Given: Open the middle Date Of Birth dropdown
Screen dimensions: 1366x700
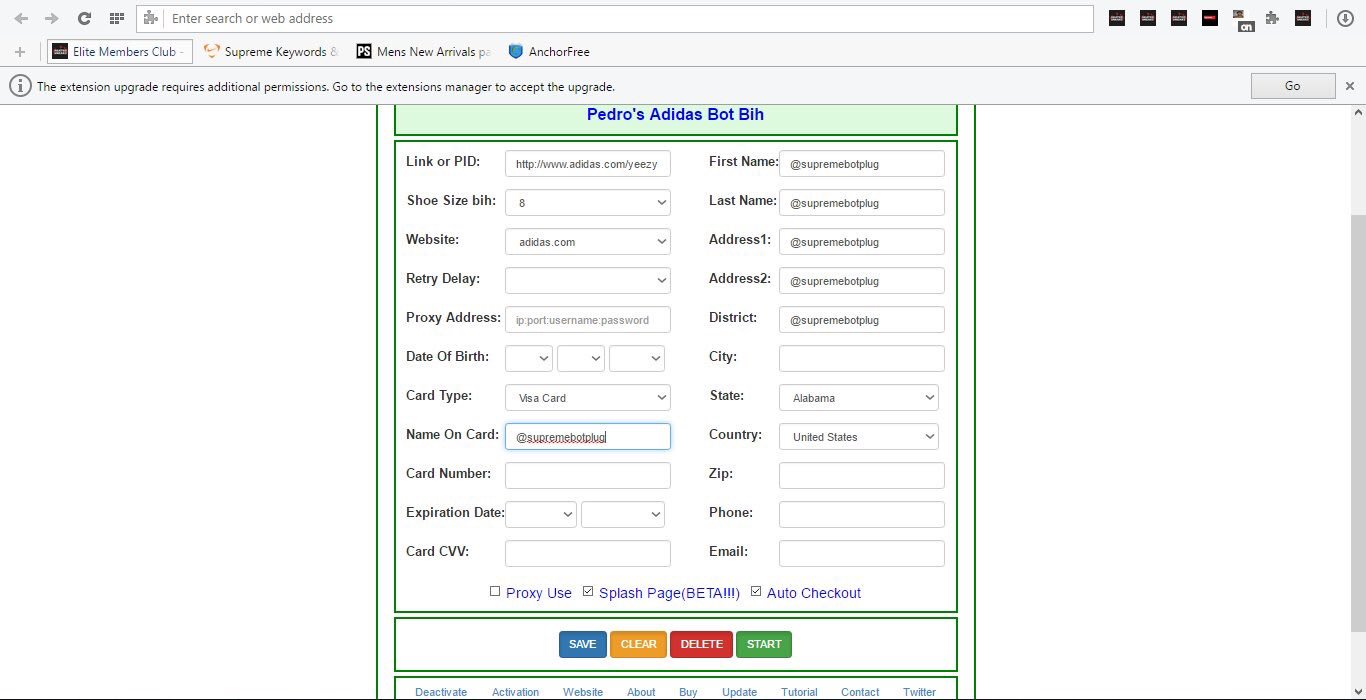Looking at the screenshot, I should coord(581,358).
